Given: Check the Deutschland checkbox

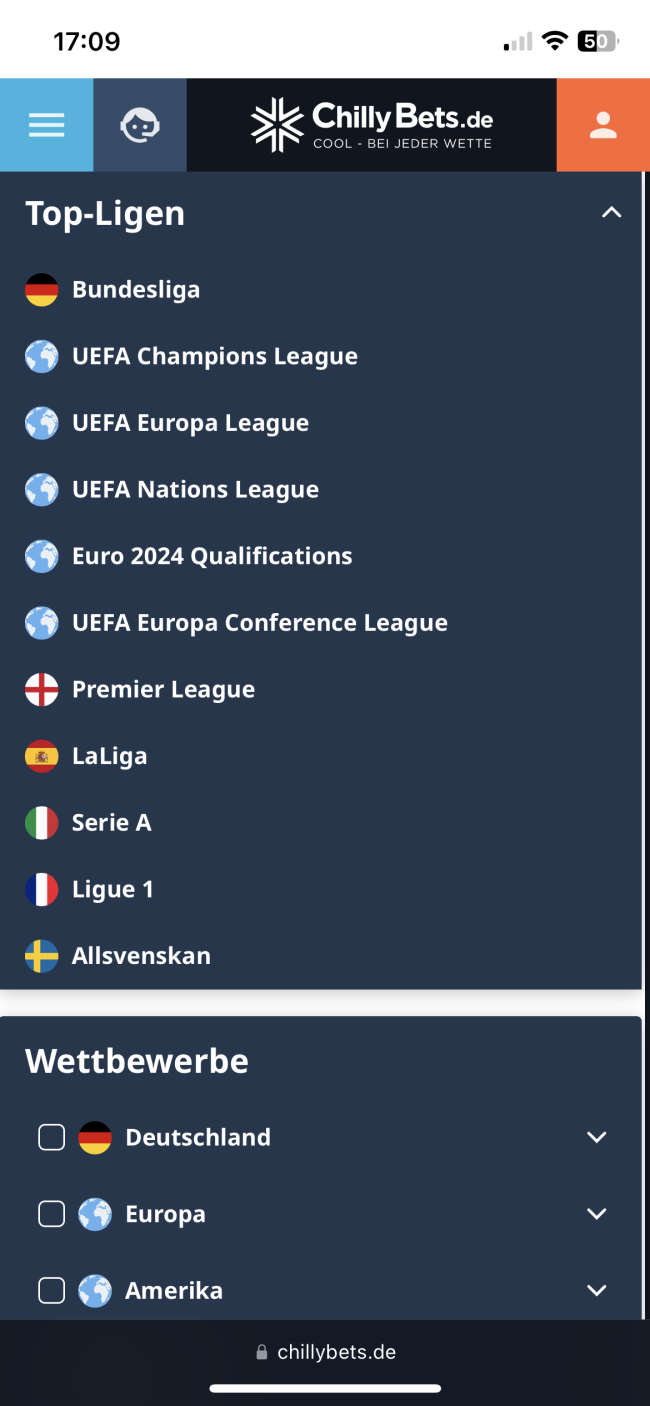Looking at the screenshot, I should point(51,1137).
